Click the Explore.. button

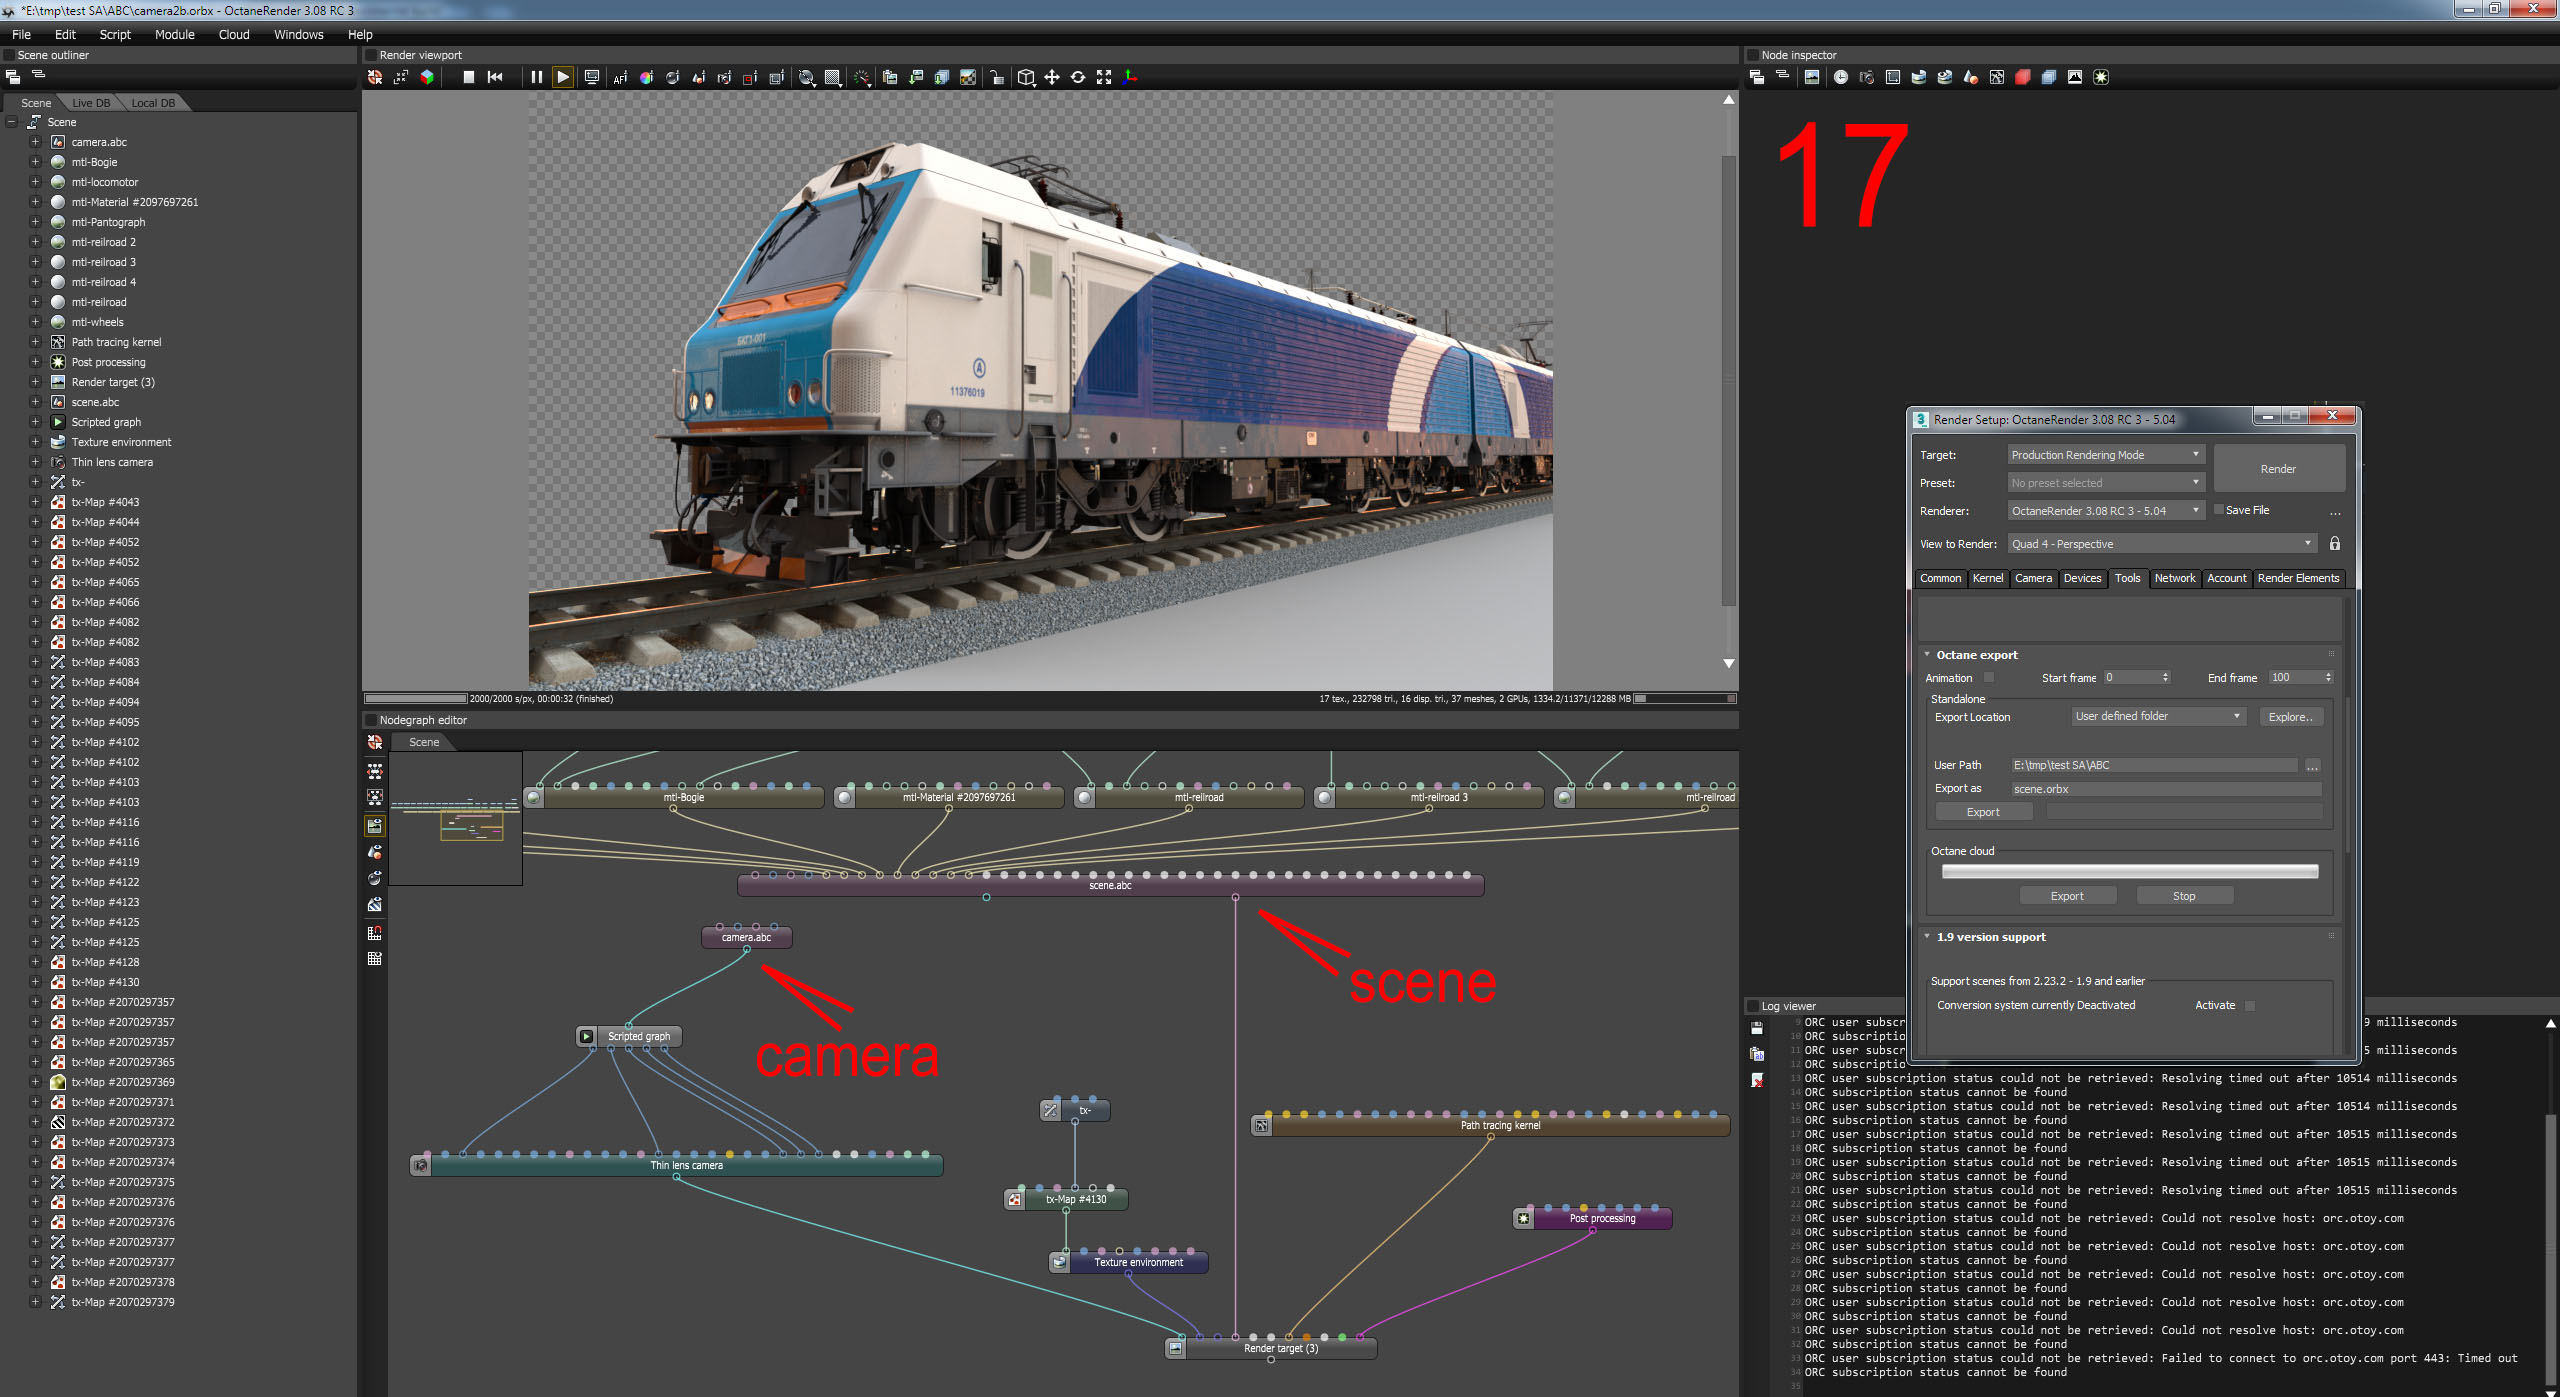pos(2290,717)
